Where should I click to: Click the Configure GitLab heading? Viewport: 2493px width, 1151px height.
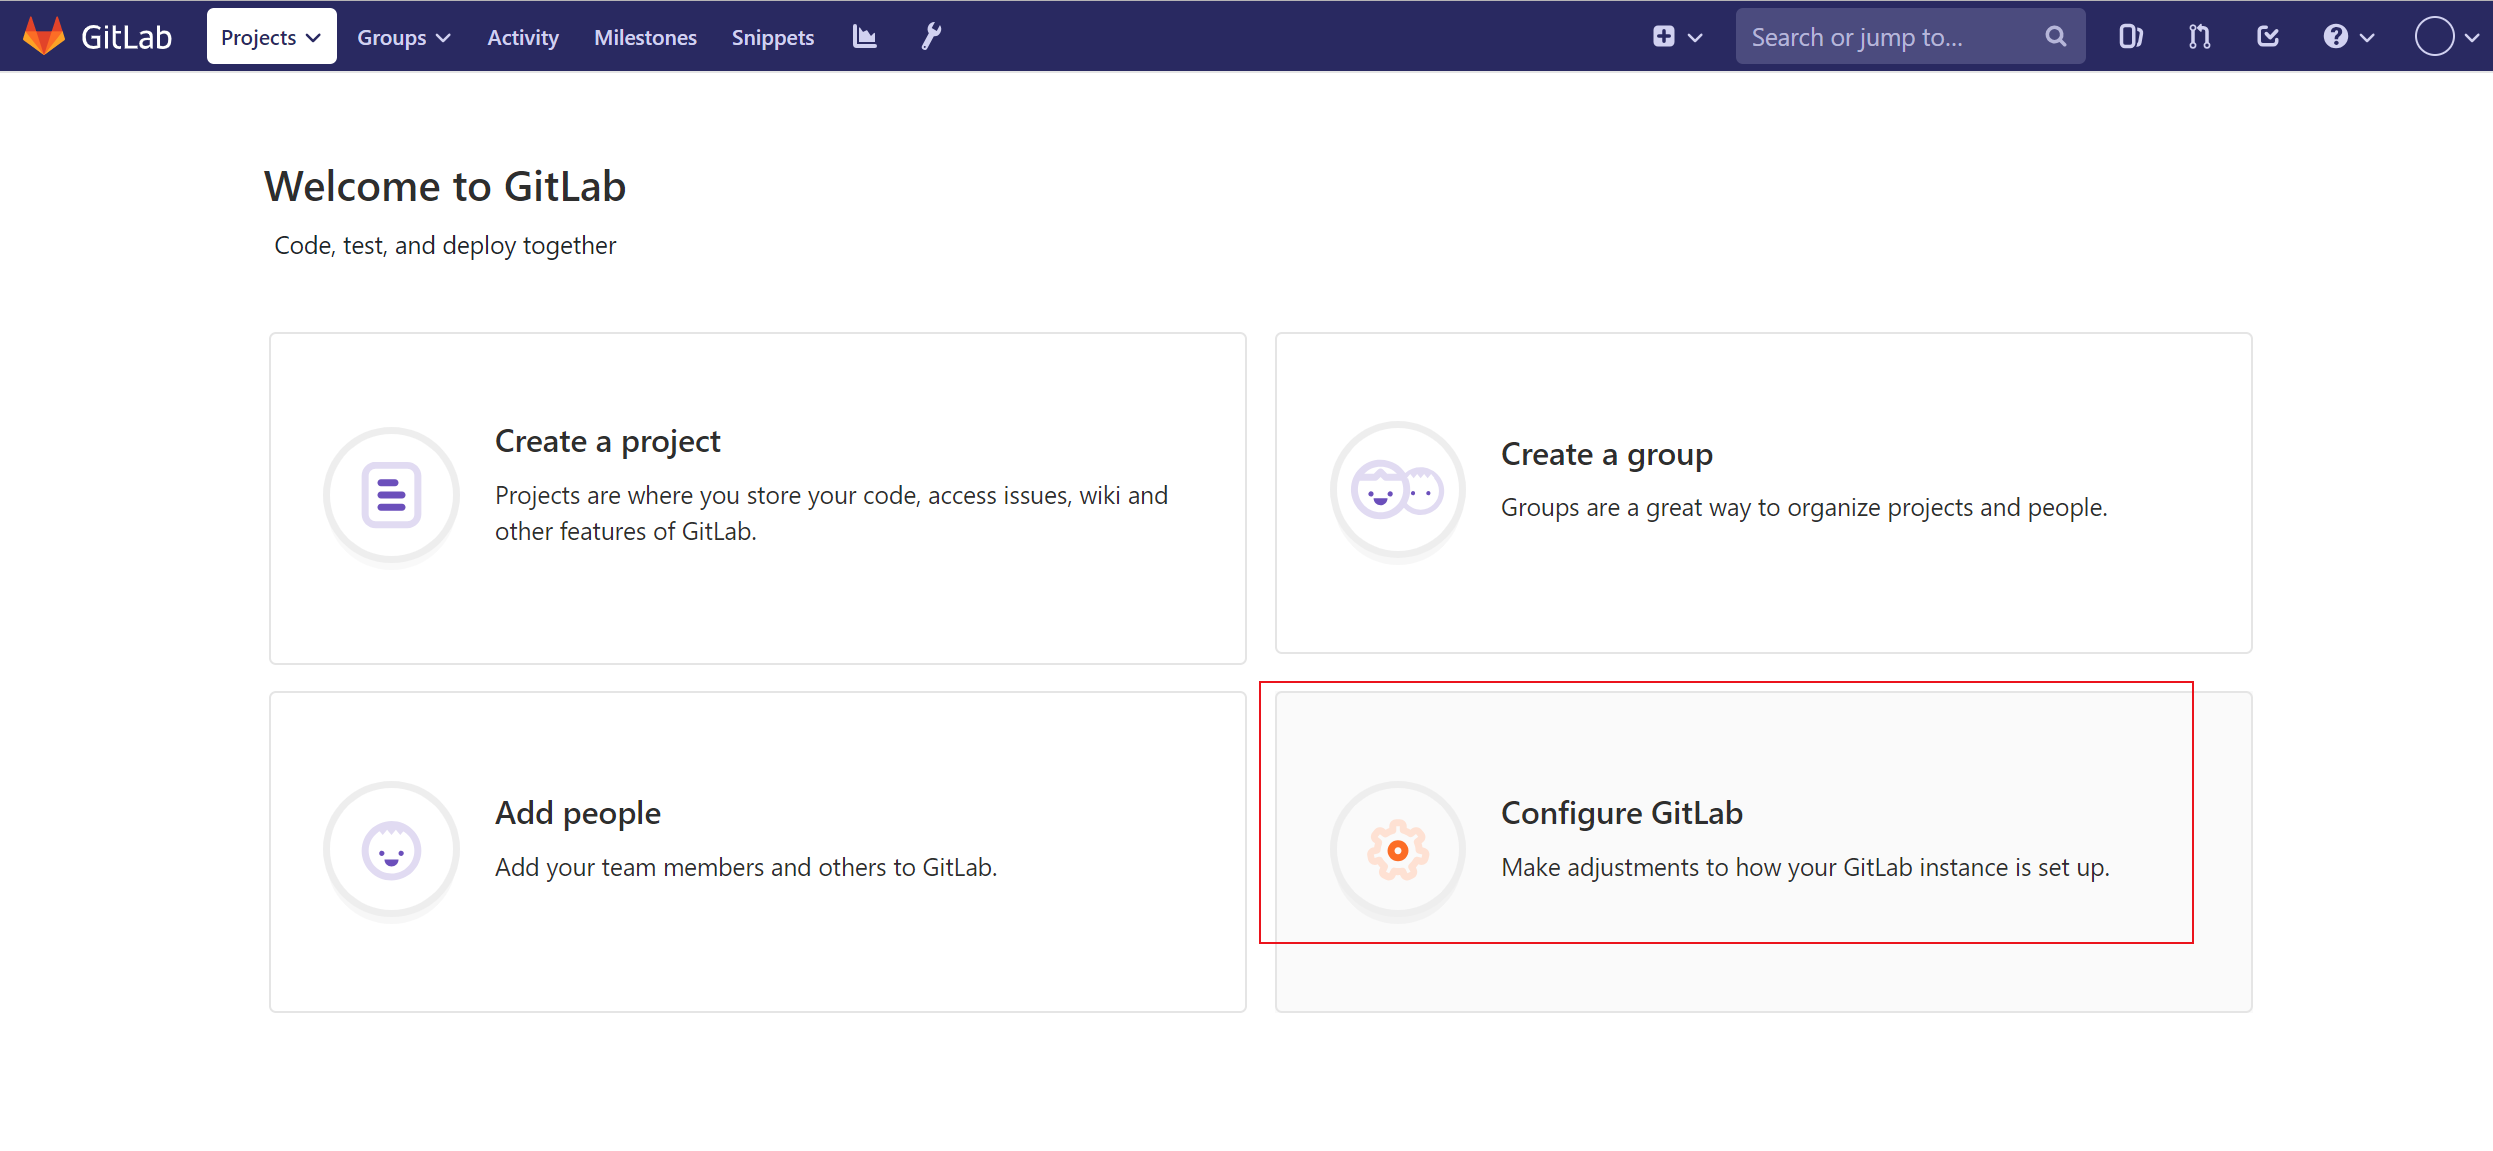[1622, 813]
